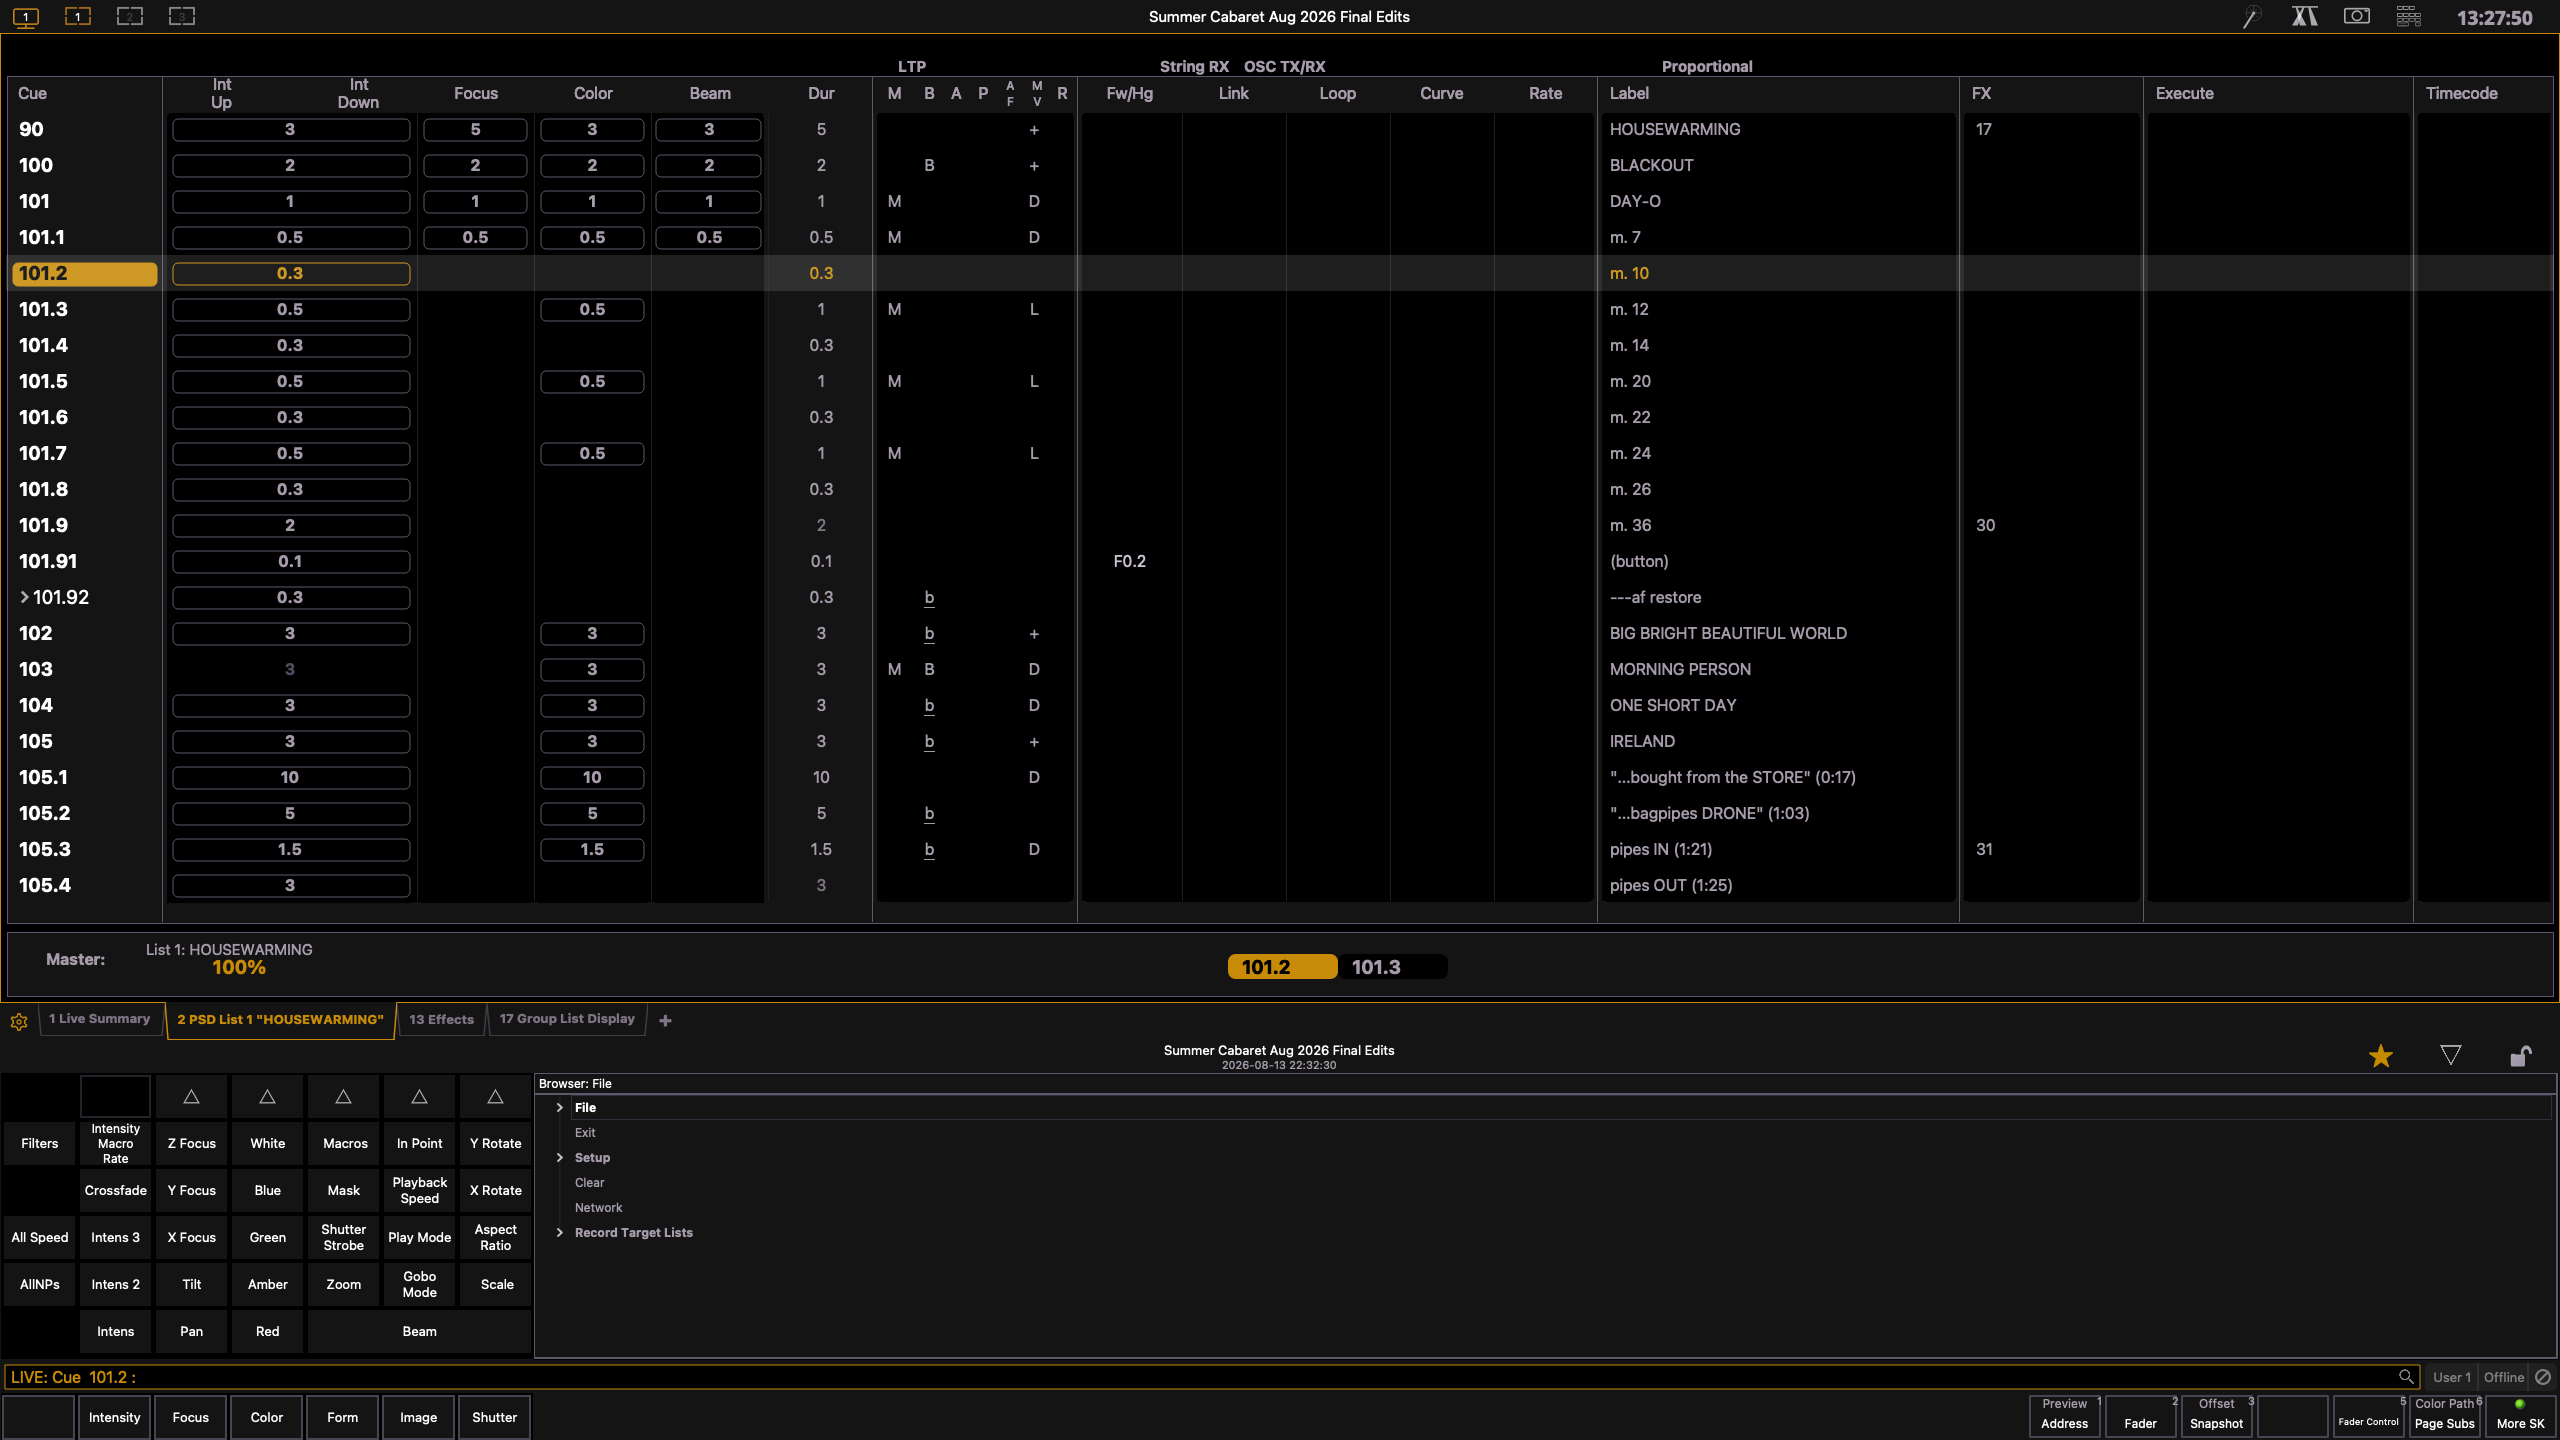The width and height of the screenshot is (2560, 1440).
Task: Click the Master 100% level readout
Action: 239,968
